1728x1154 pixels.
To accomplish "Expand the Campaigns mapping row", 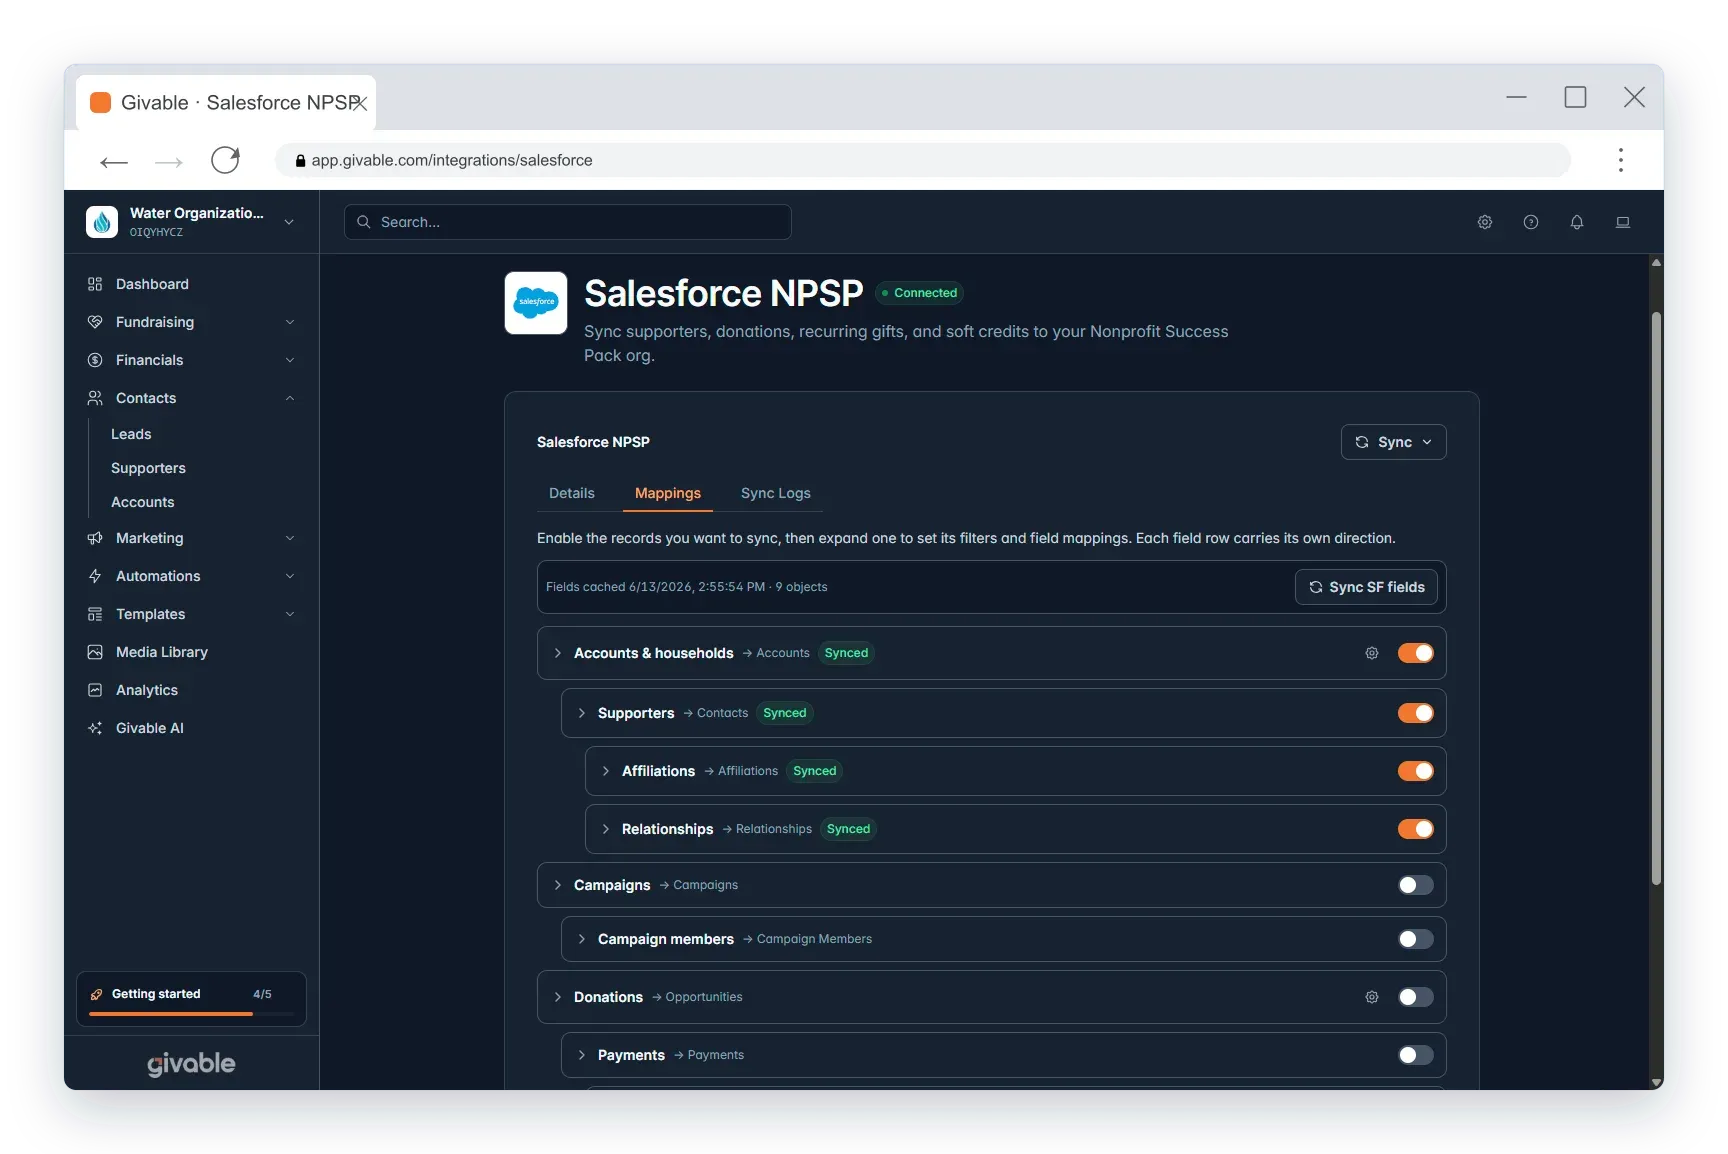I will tap(558, 885).
